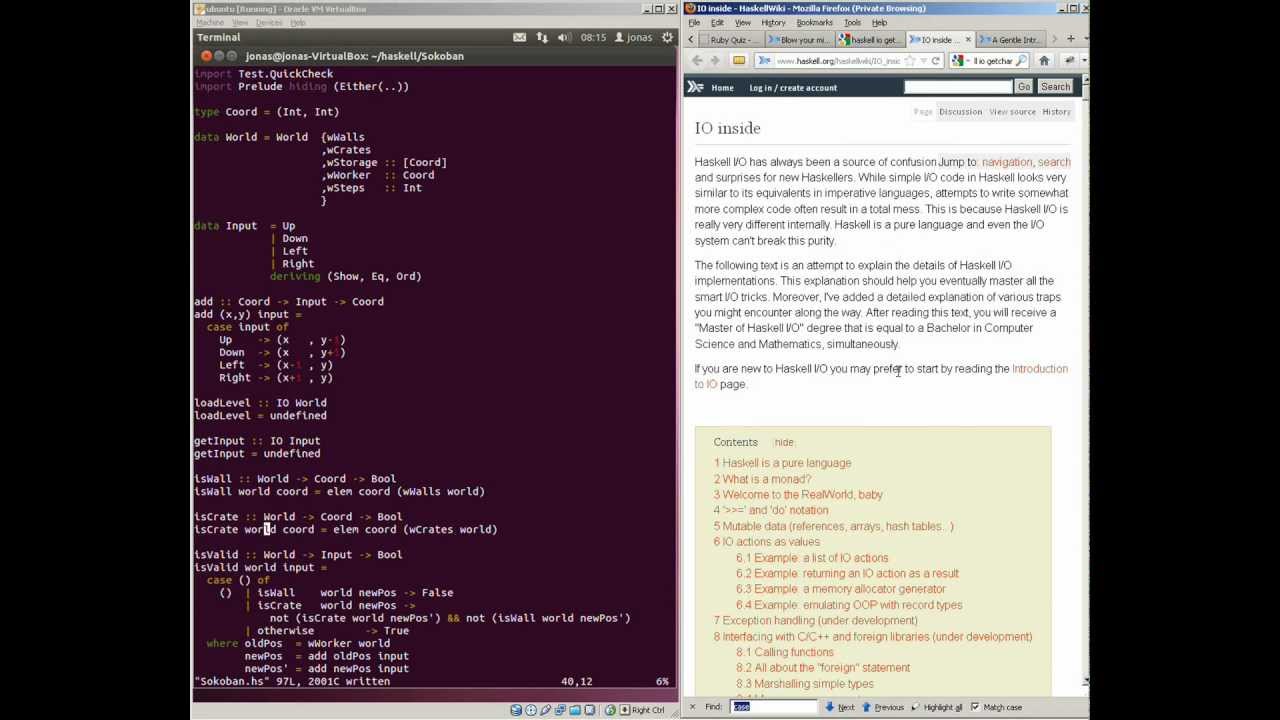The image size is (1280, 720).
Task: Click the wiki Go button
Action: (1024, 87)
